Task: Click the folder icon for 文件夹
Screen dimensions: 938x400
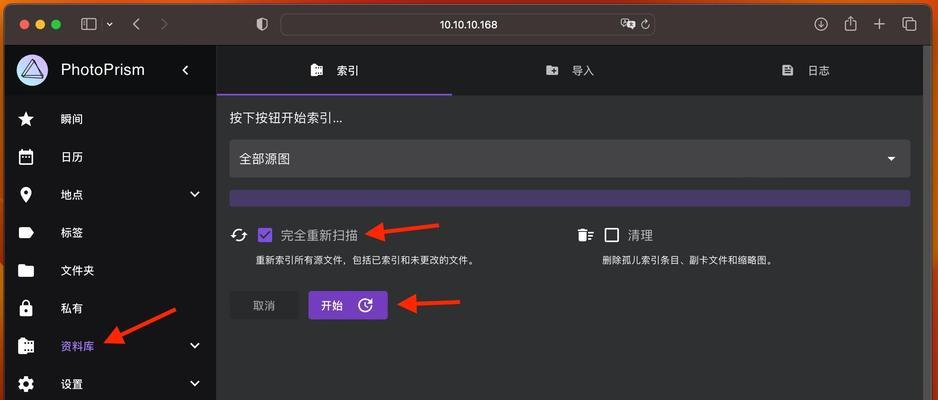Action: (x=26, y=270)
